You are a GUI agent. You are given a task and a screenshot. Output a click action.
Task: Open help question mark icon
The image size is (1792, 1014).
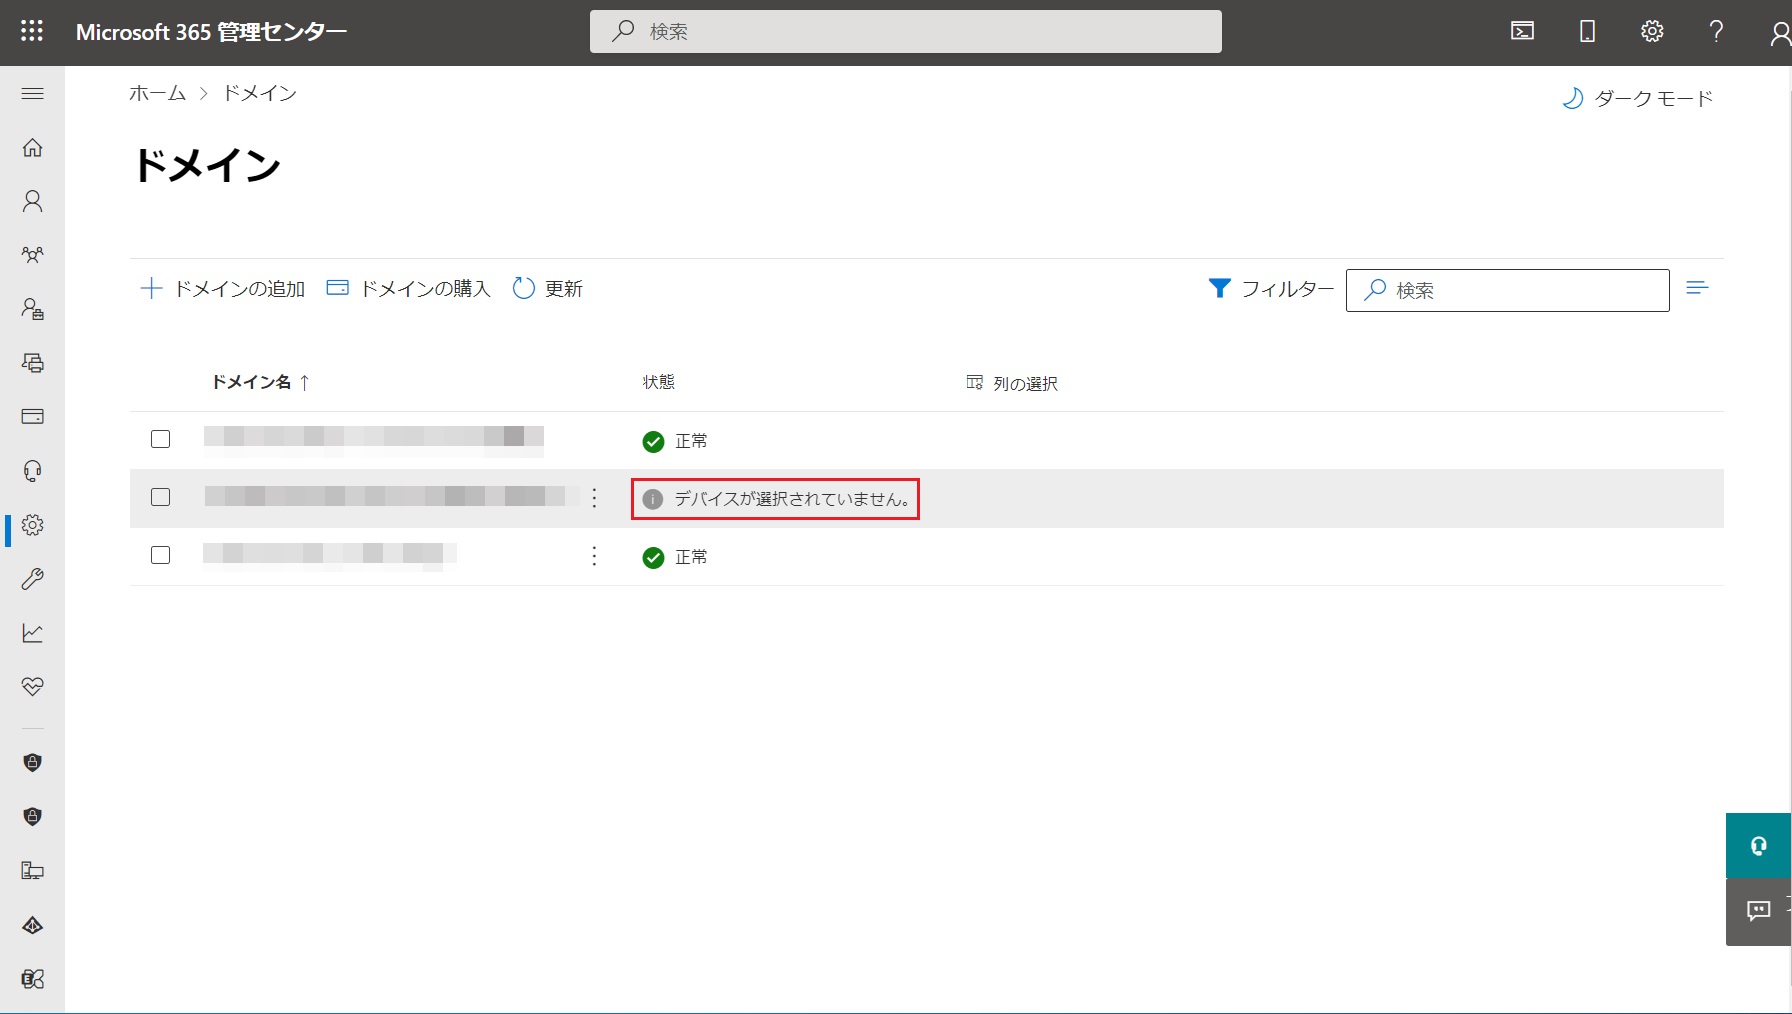(1716, 31)
